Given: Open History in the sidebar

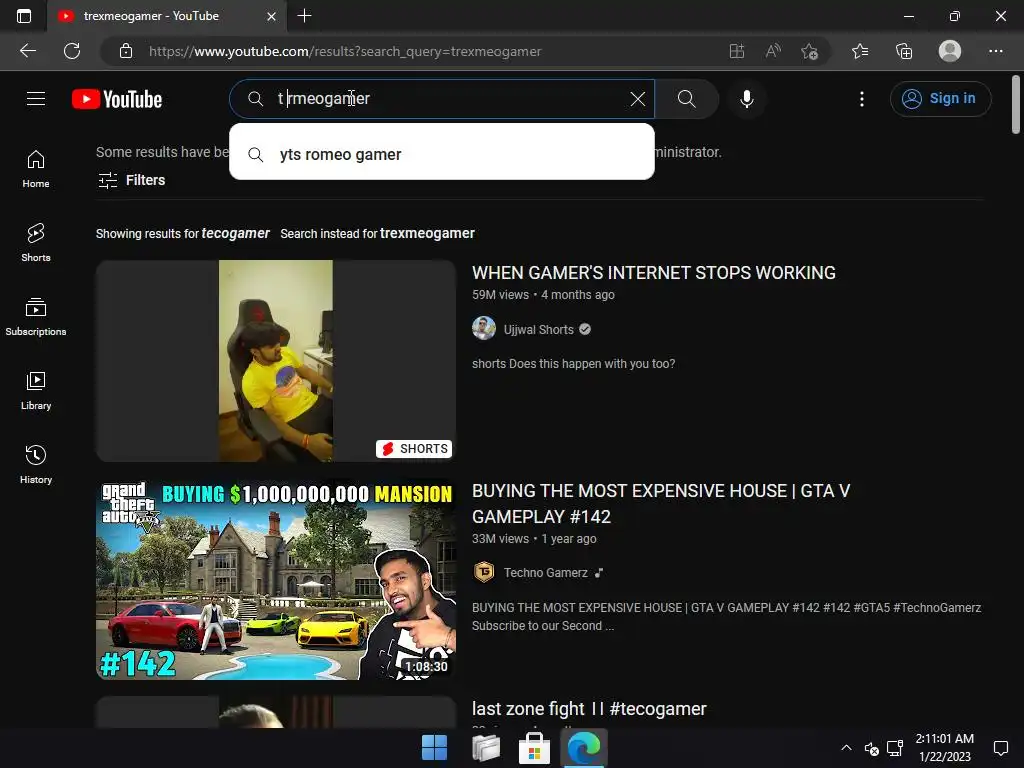Looking at the screenshot, I should (36, 464).
